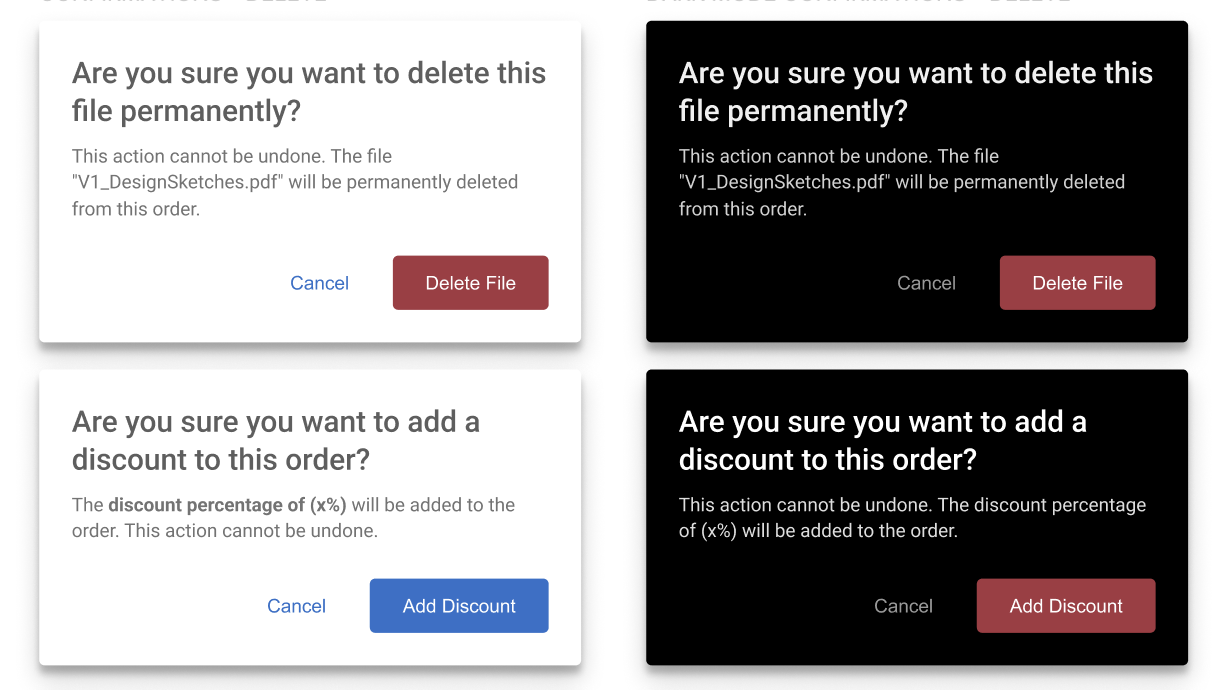
Task: Click Delete File in the dark dialog
Action: pos(1078,283)
